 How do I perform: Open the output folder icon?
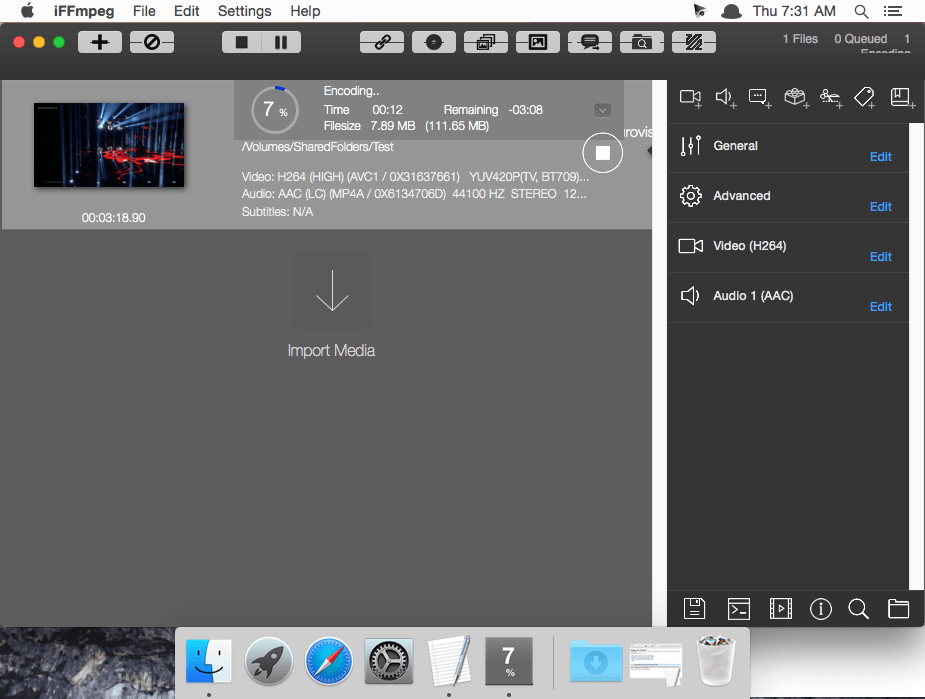coord(898,608)
